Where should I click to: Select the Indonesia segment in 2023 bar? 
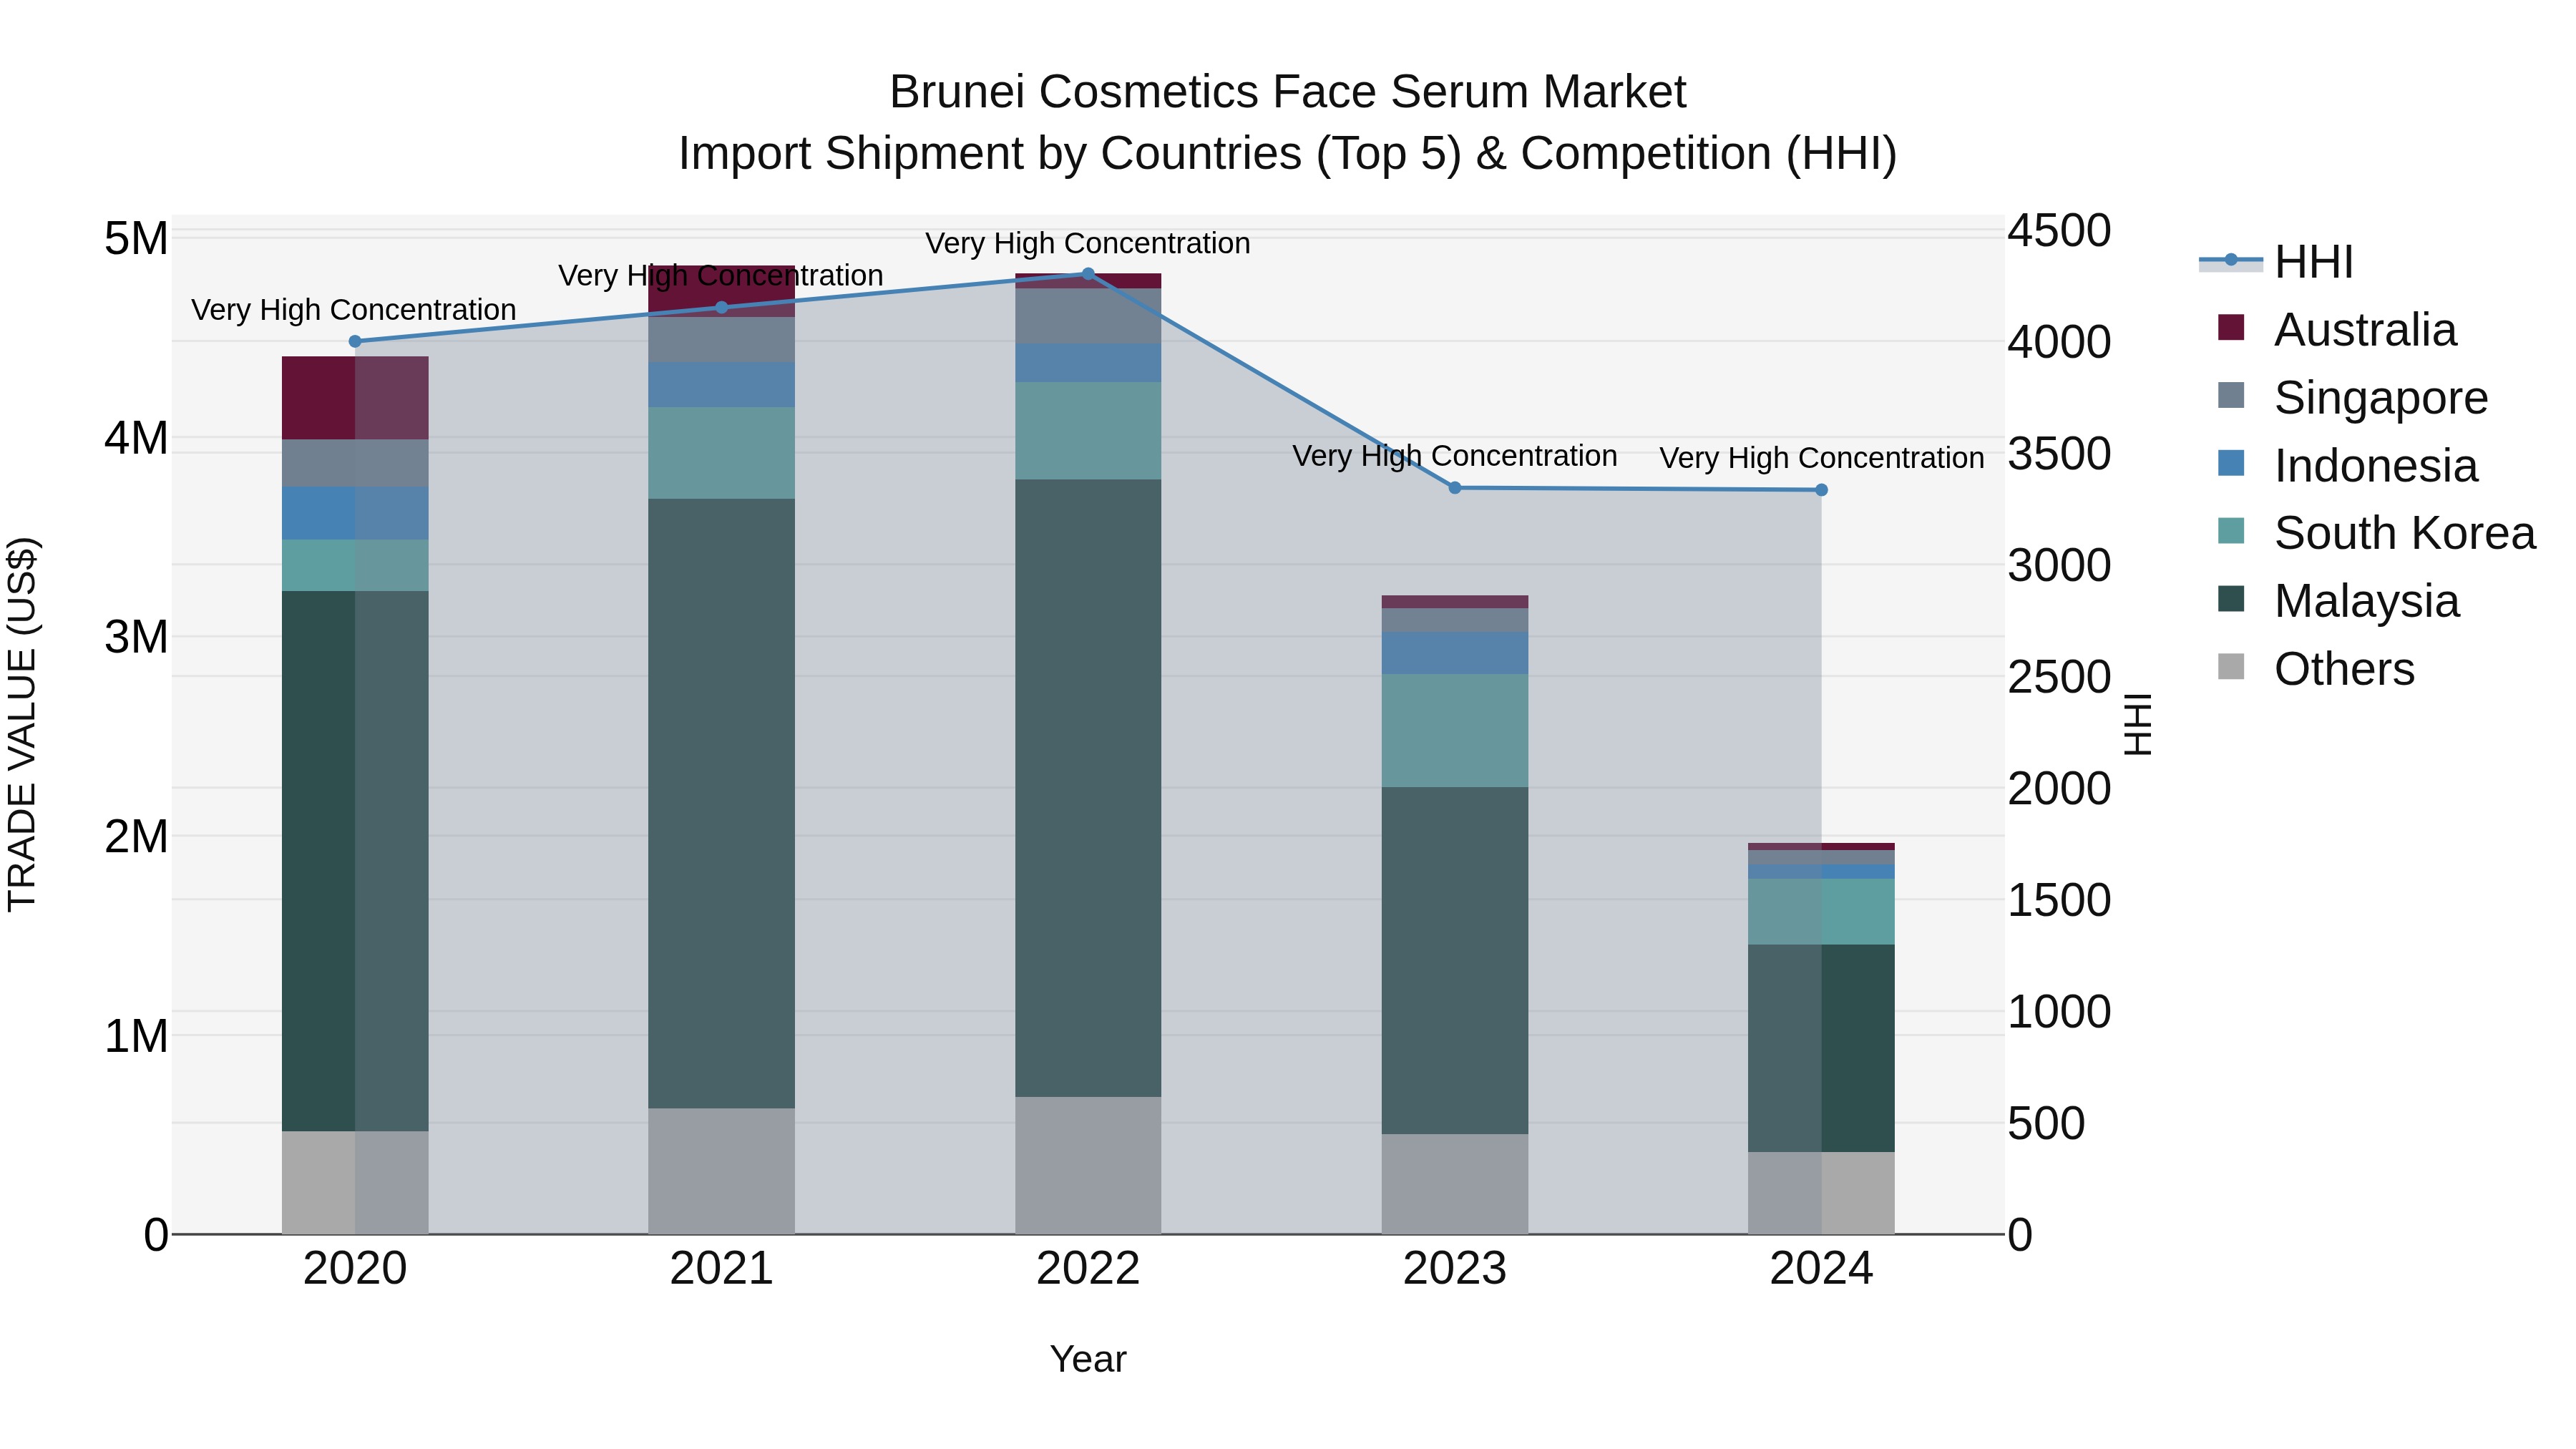point(1455,653)
